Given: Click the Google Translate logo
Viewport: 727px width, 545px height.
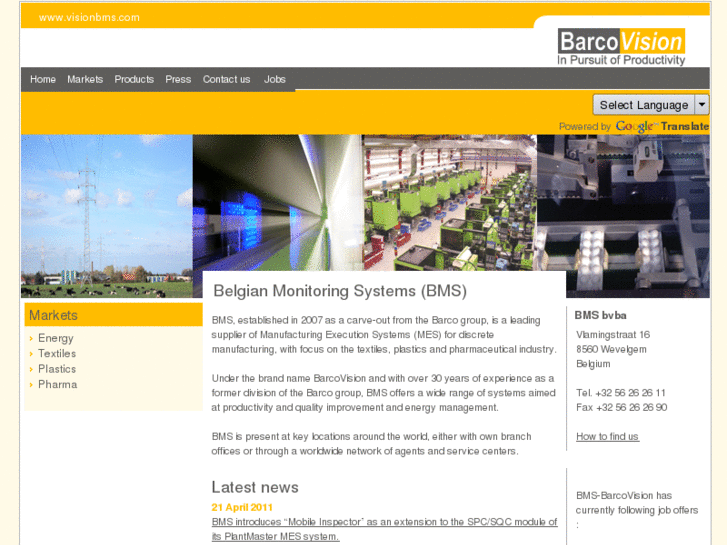Looking at the screenshot, I should (x=662, y=126).
